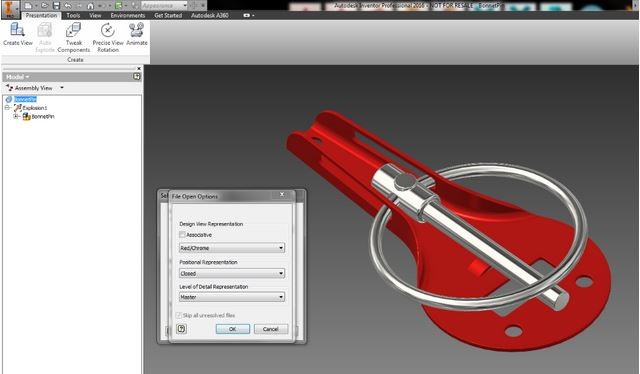Click the help question mark icon in dialog

point(182,329)
